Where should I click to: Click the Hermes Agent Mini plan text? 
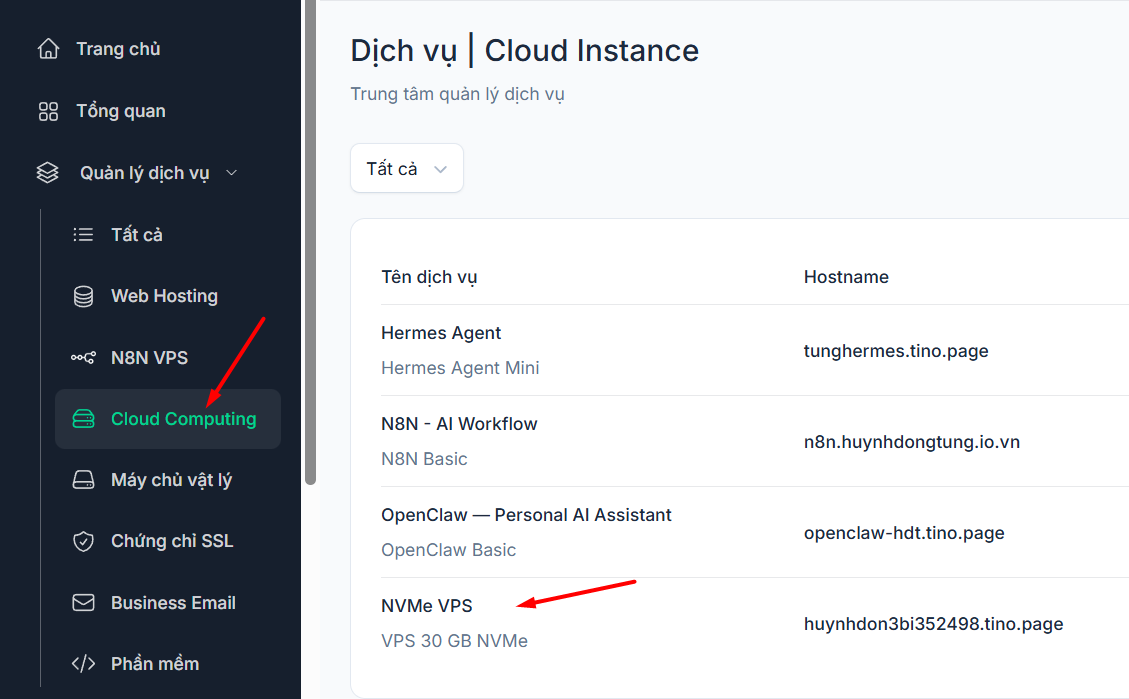click(x=460, y=368)
